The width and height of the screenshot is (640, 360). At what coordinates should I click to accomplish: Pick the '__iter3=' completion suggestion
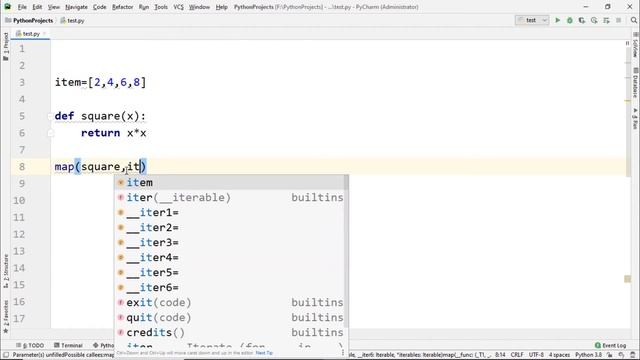coord(230,242)
